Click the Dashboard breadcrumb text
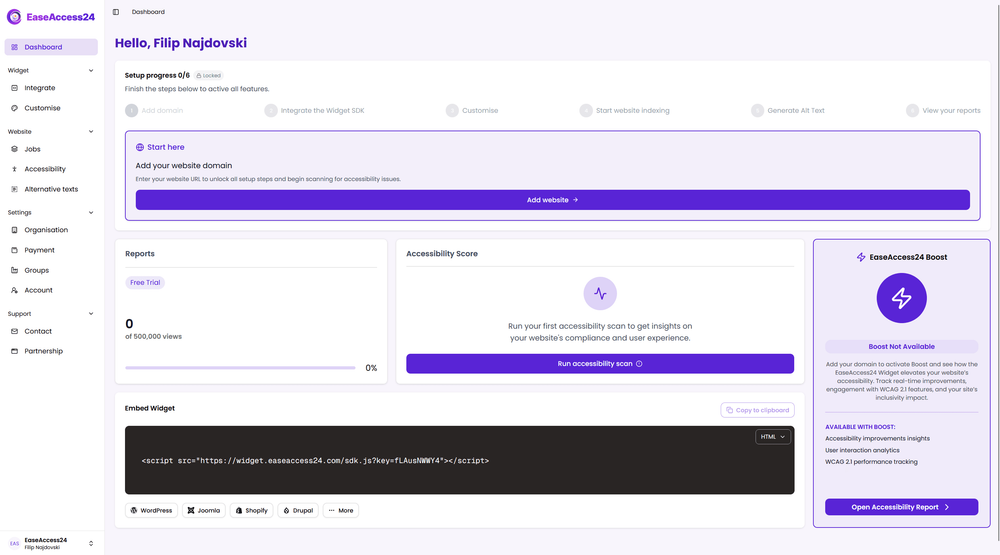 pos(148,12)
